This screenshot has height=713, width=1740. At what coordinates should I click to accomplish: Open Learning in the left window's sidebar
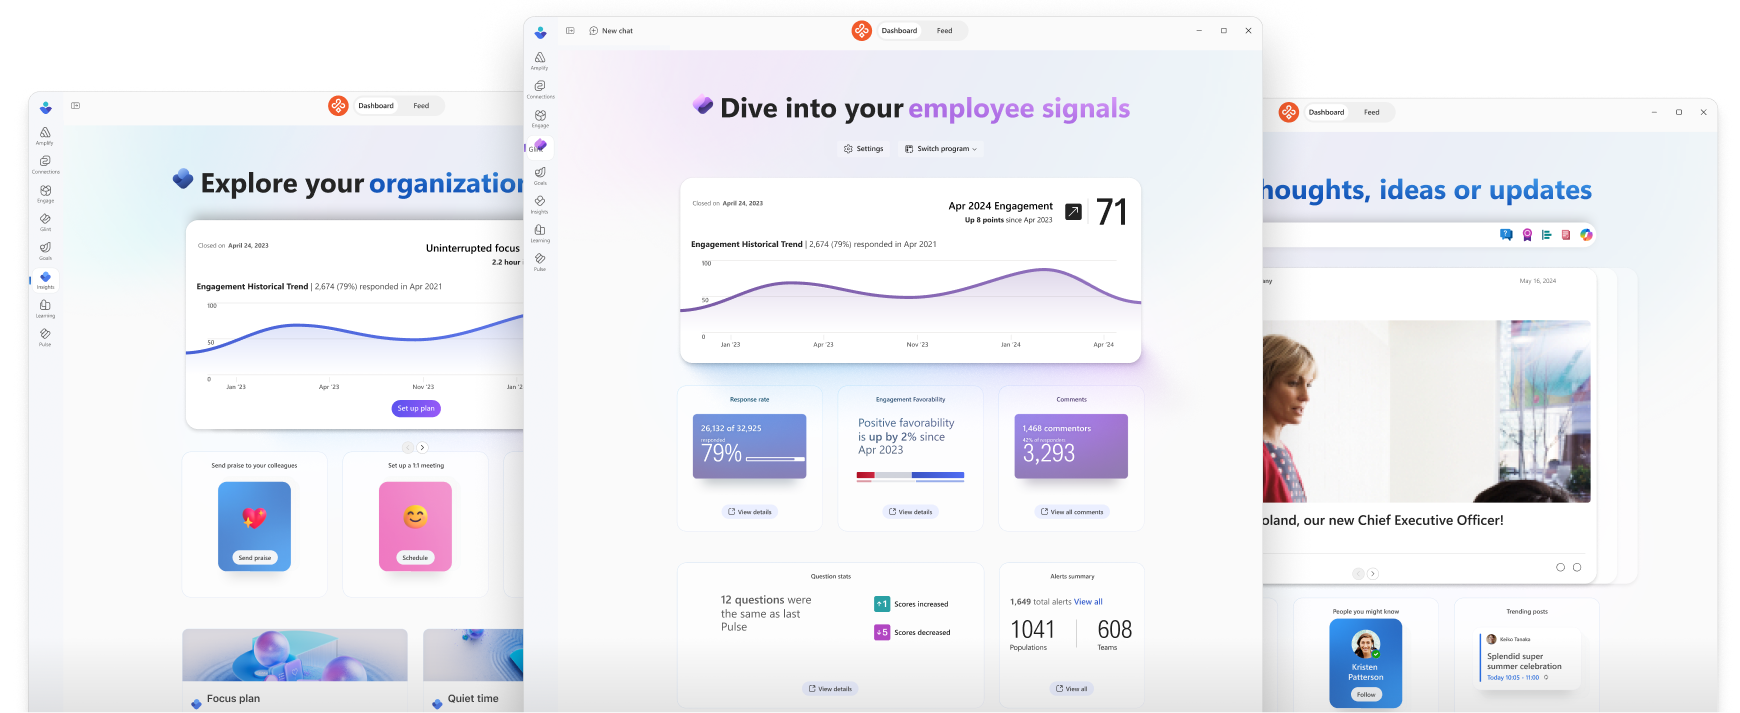(45, 308)
